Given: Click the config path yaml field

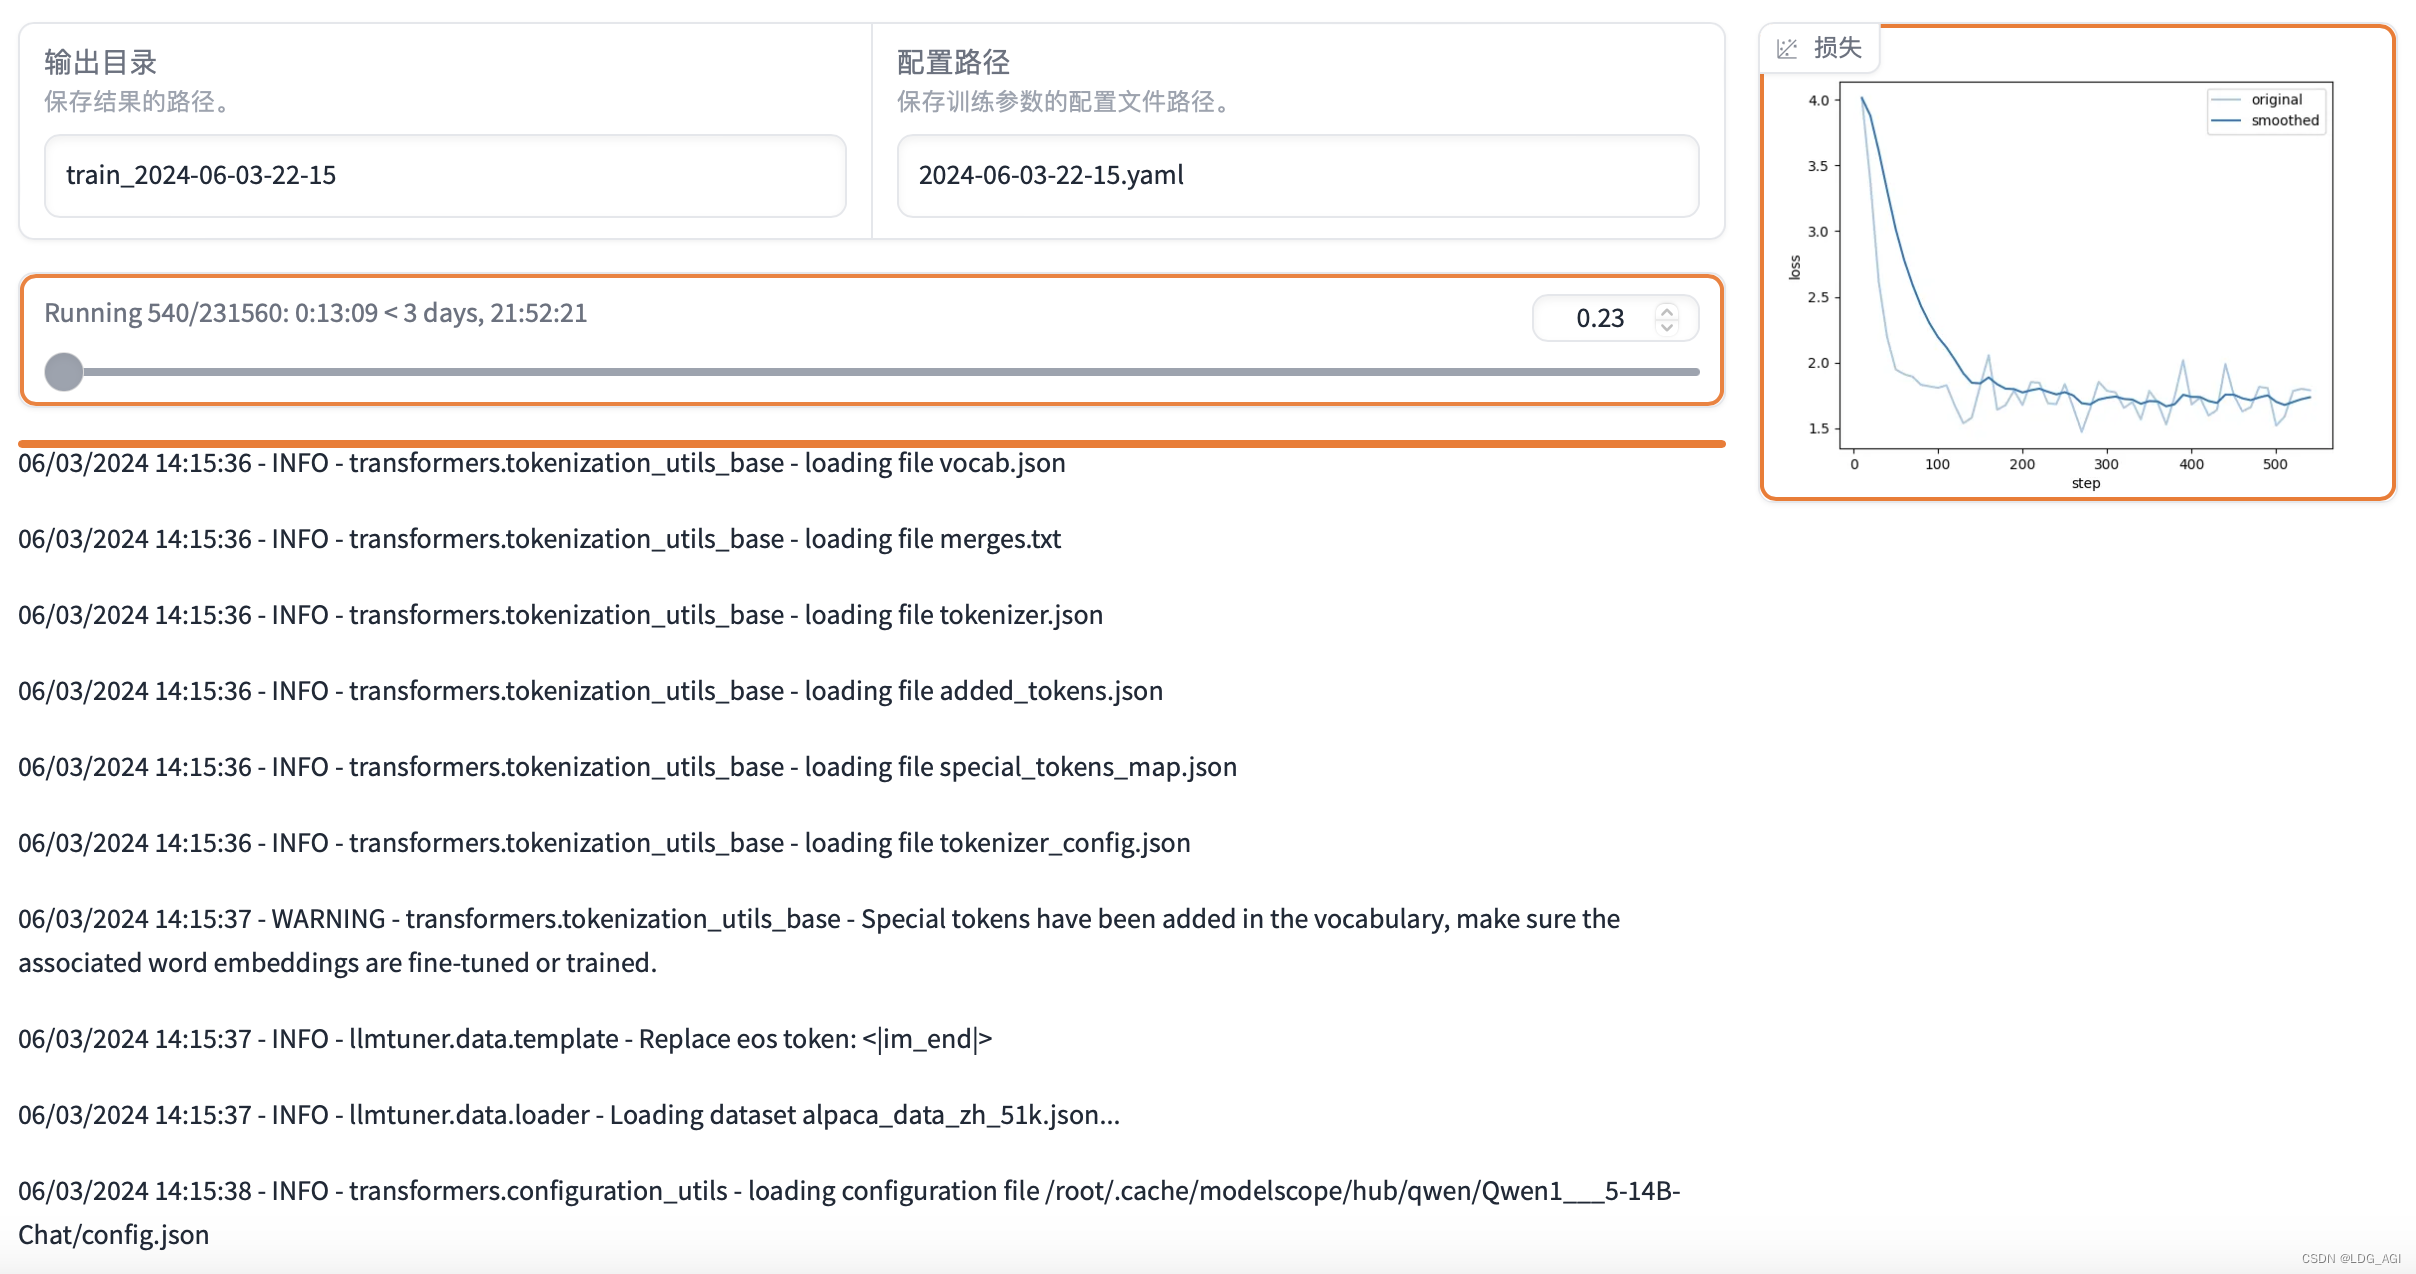Looking at the screenshot, I should [1297, 176].
